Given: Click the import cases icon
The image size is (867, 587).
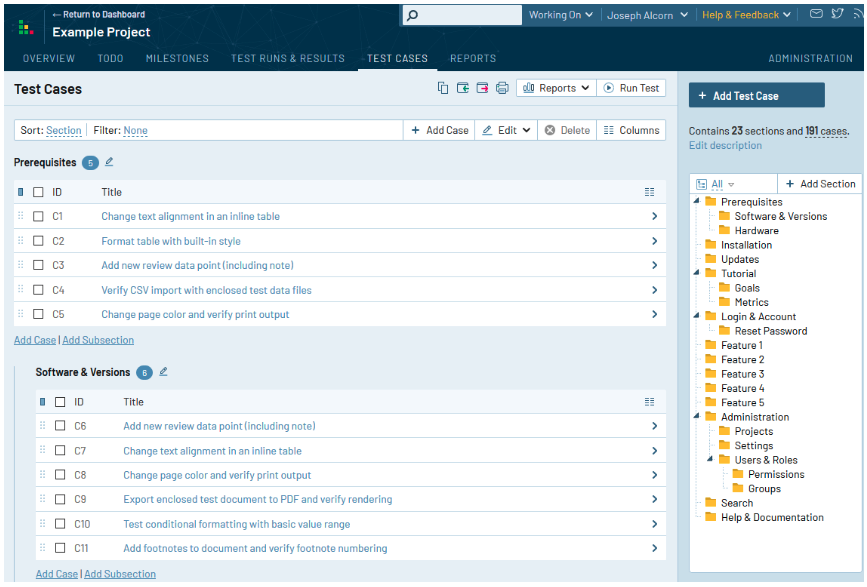Looking at the screenshot, I should [x=463, y=88].
